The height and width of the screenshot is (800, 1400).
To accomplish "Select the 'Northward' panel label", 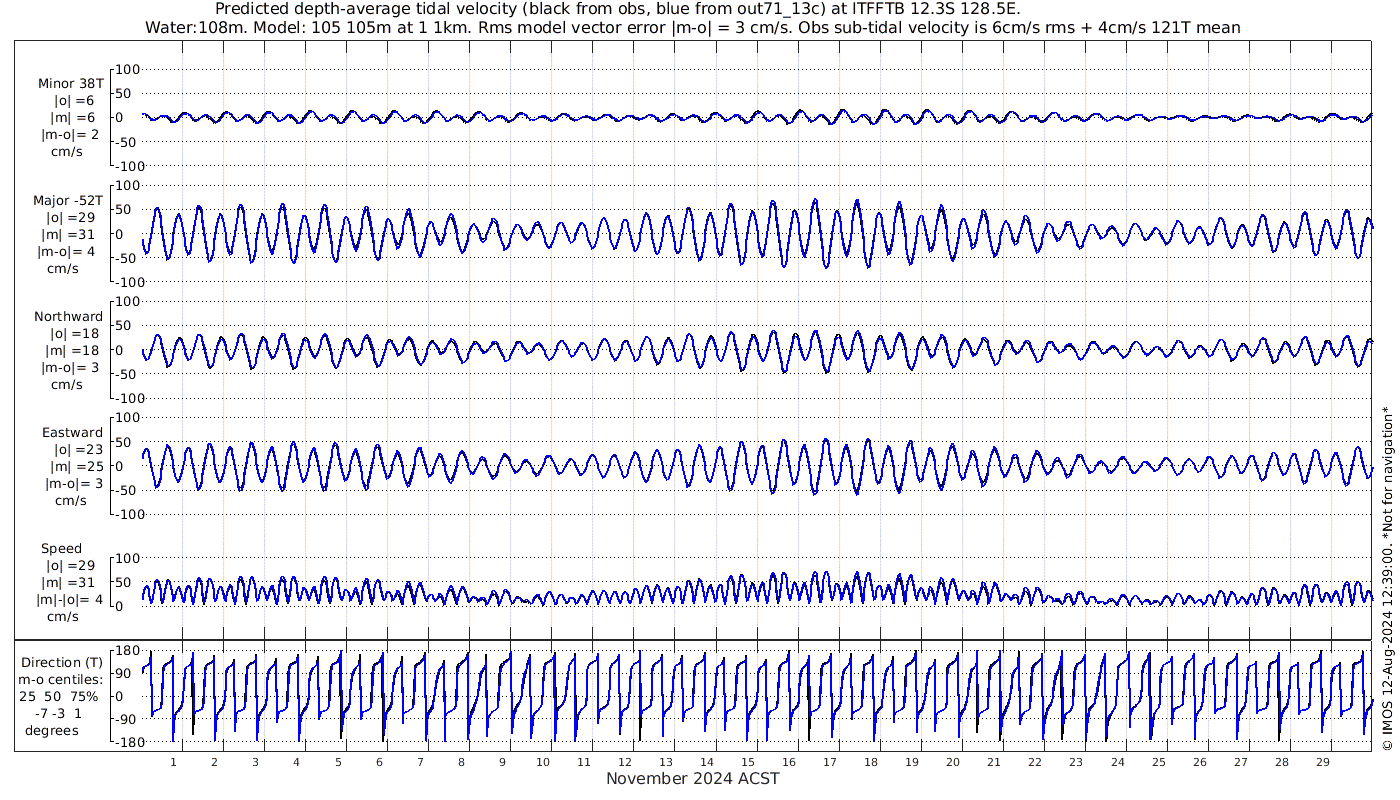I will 68,316.
